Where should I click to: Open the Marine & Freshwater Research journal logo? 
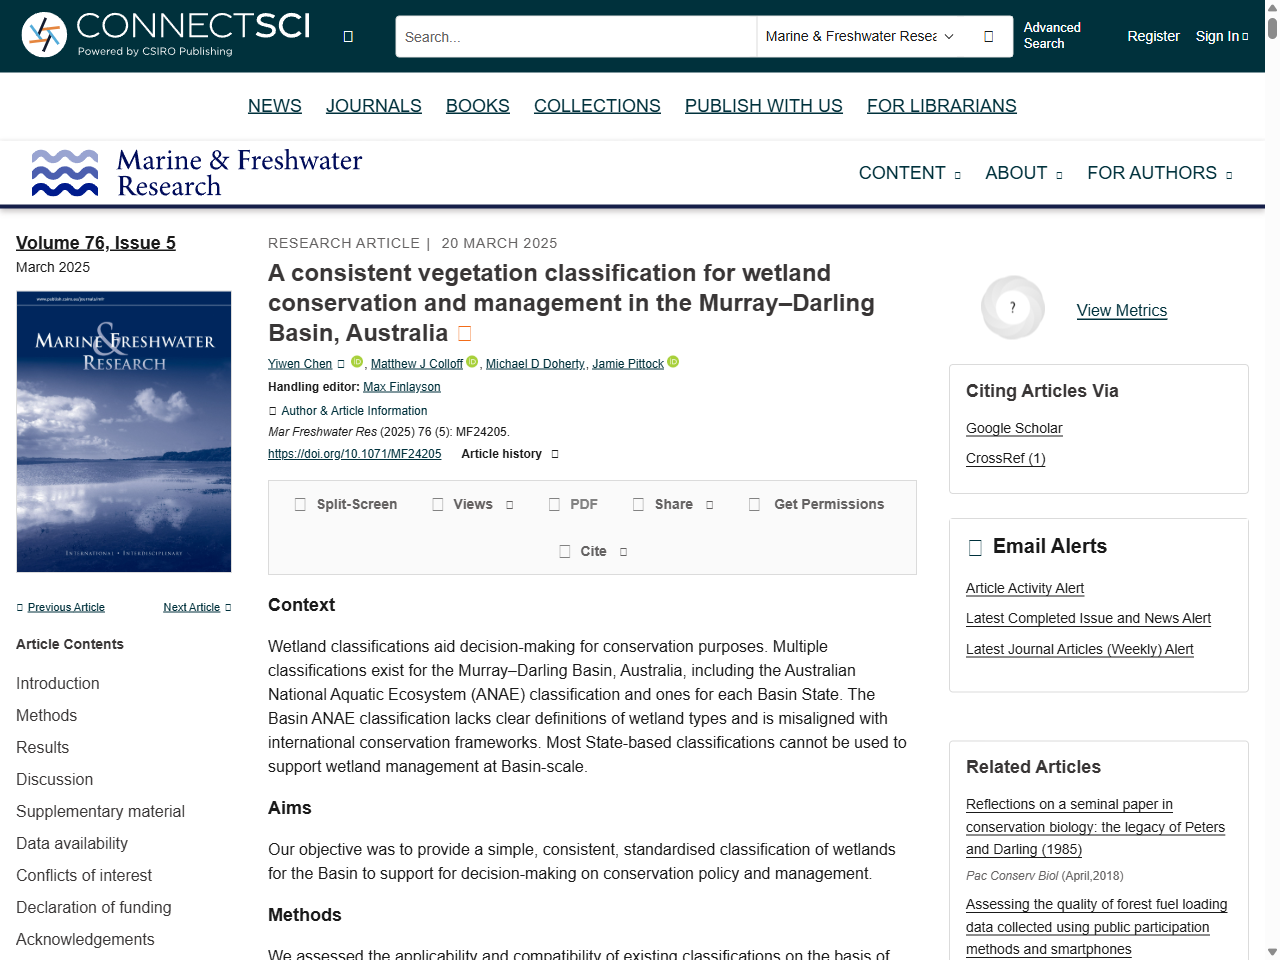coord(197,173)
